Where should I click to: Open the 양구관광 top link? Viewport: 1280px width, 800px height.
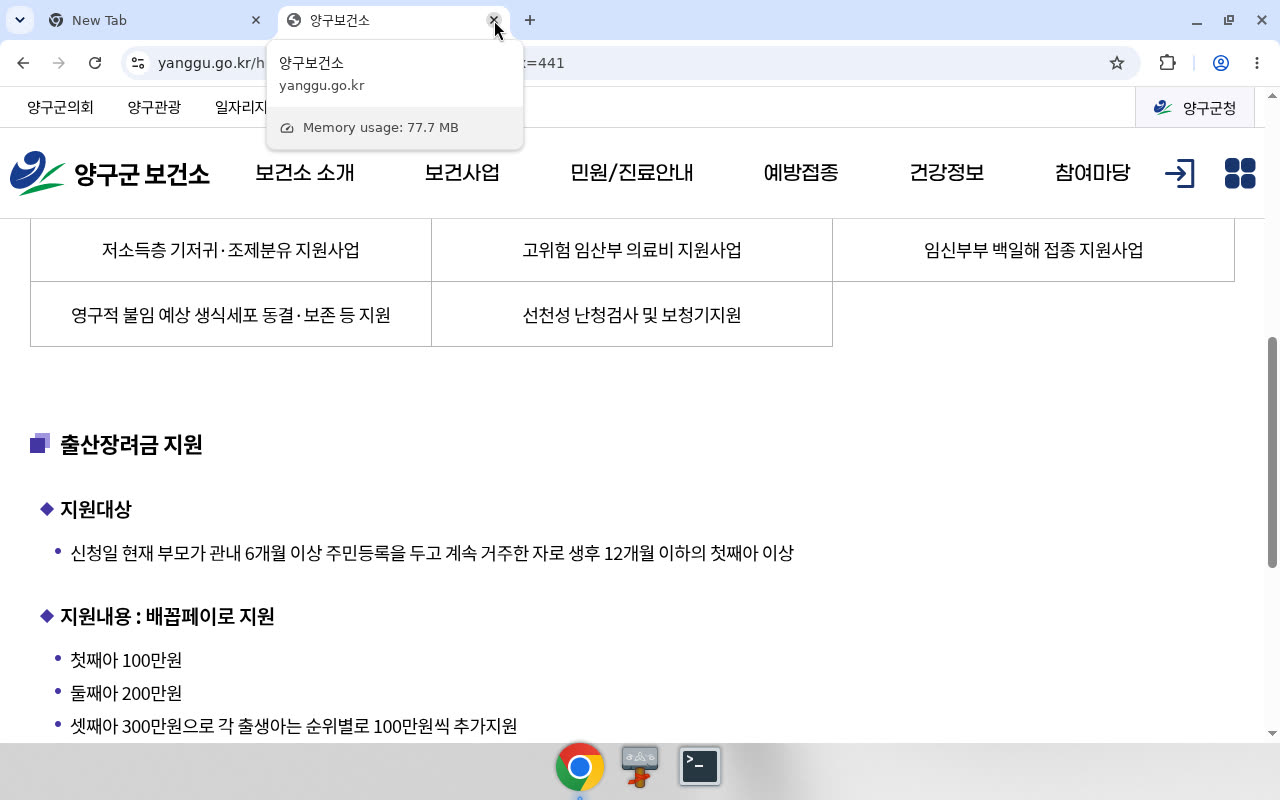pyautogui.click(x=154, y=107)
